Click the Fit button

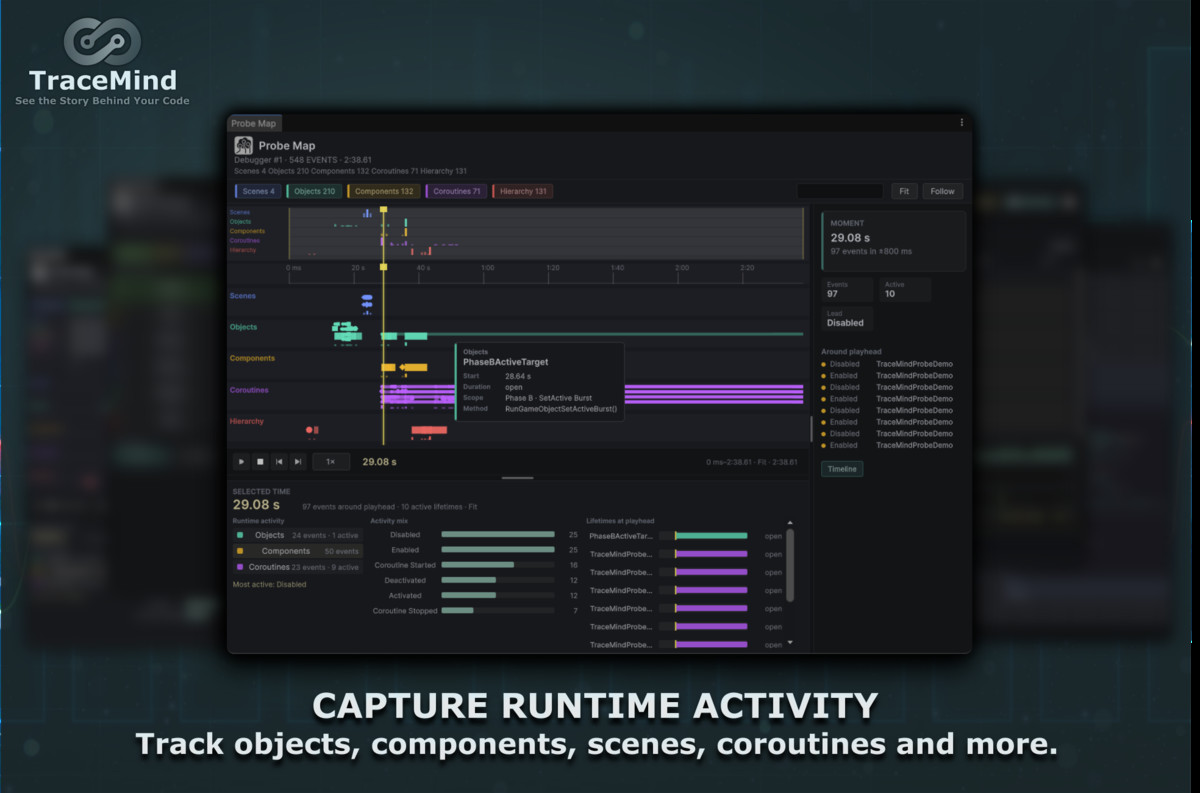tap(904, 191)
